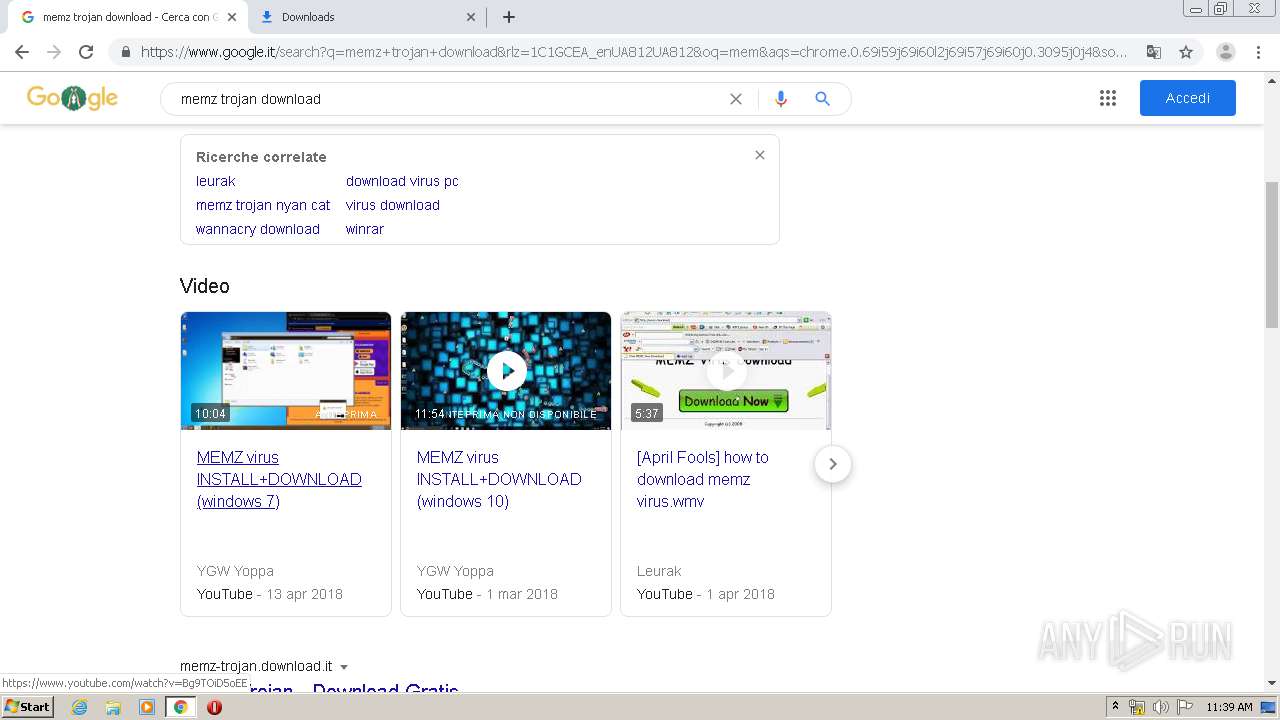Clear the search box text
The image size is (1280, 720).
tap(736, 99)
